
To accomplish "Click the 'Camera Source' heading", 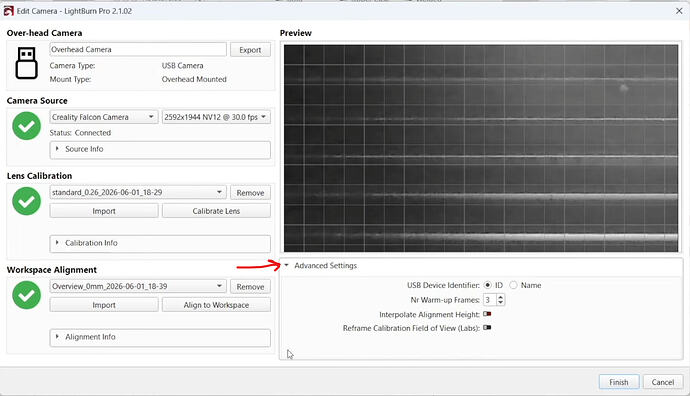I will (x=37, y=101).
